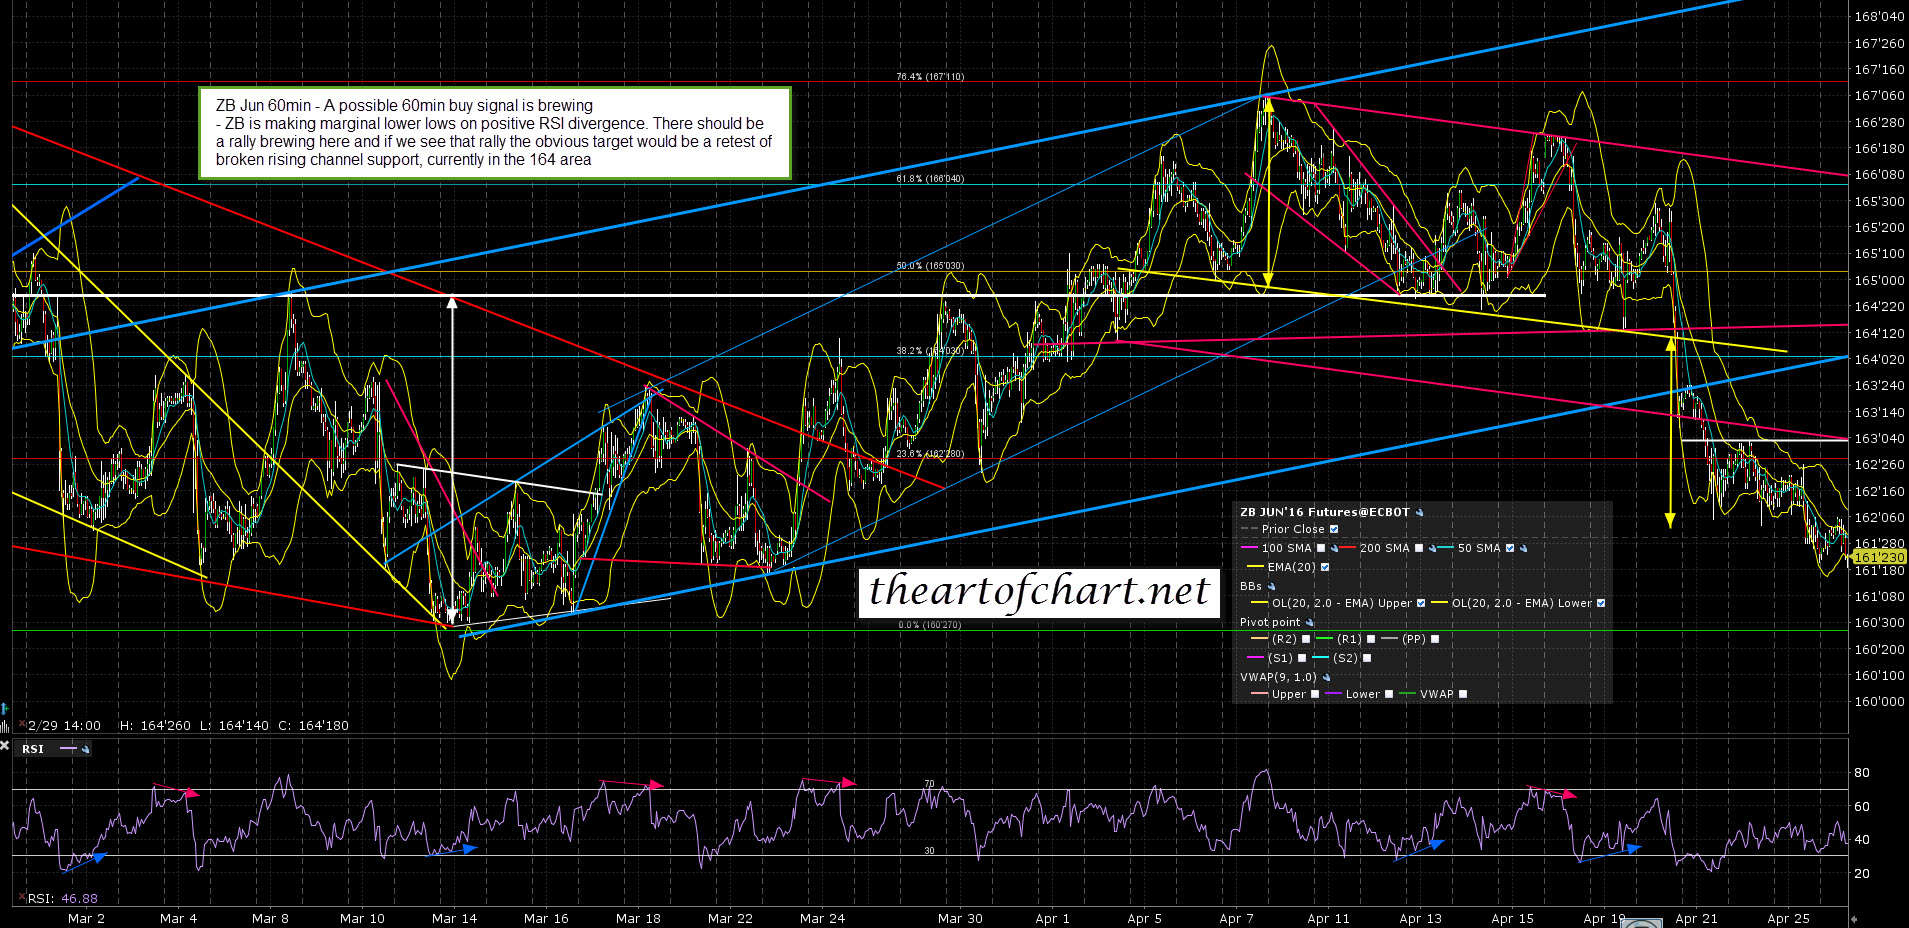Open 50 SMA settings wrench
Viewport: 1909px width, 928px height.
tap(1523, 548)
